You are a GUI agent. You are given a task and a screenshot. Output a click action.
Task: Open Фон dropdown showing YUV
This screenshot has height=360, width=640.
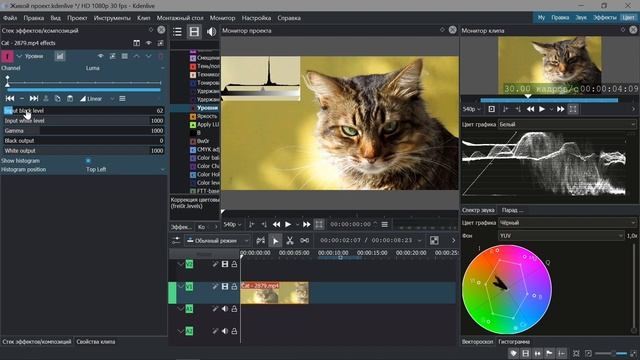tap(561, 236)
